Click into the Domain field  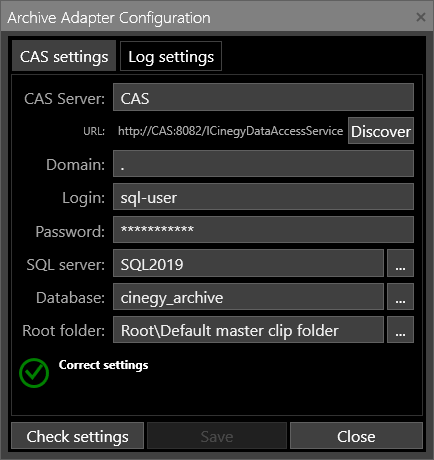[263, 163]
